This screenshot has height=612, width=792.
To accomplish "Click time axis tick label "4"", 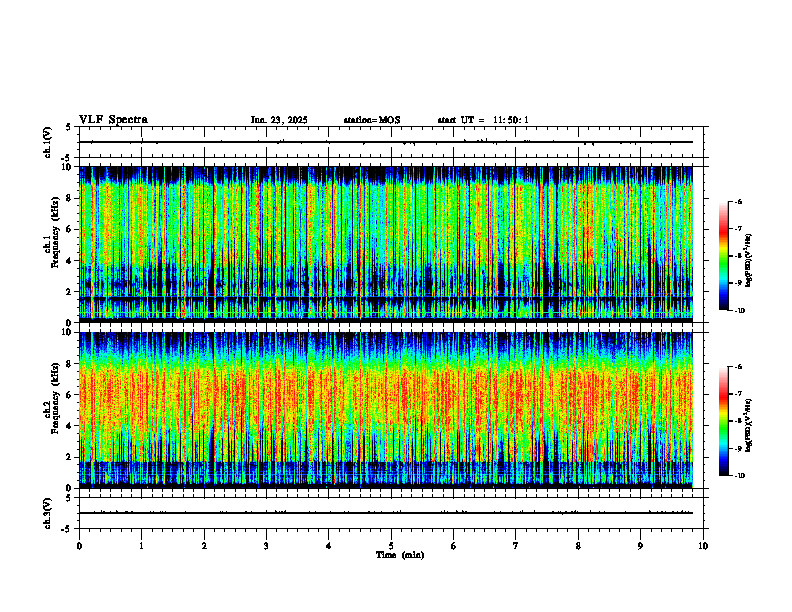I will [329, 546].
